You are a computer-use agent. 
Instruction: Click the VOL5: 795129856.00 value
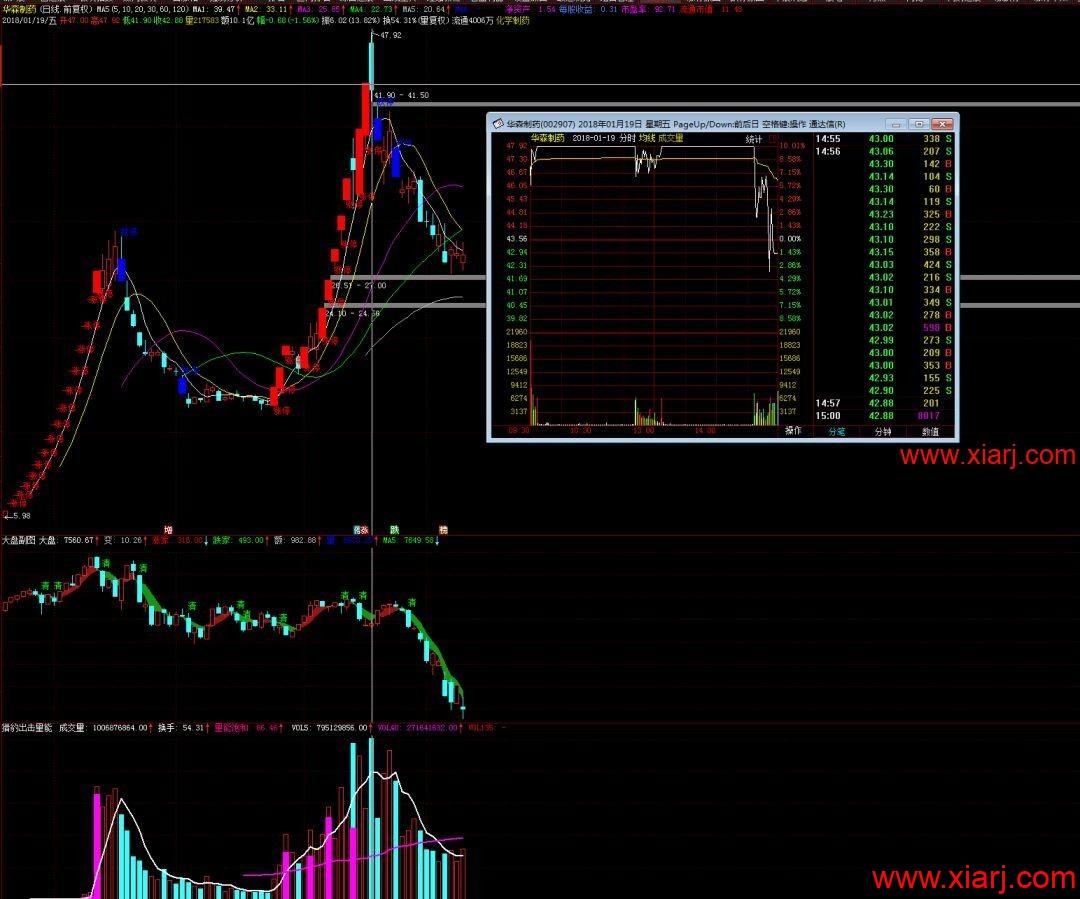coord(330,727)
